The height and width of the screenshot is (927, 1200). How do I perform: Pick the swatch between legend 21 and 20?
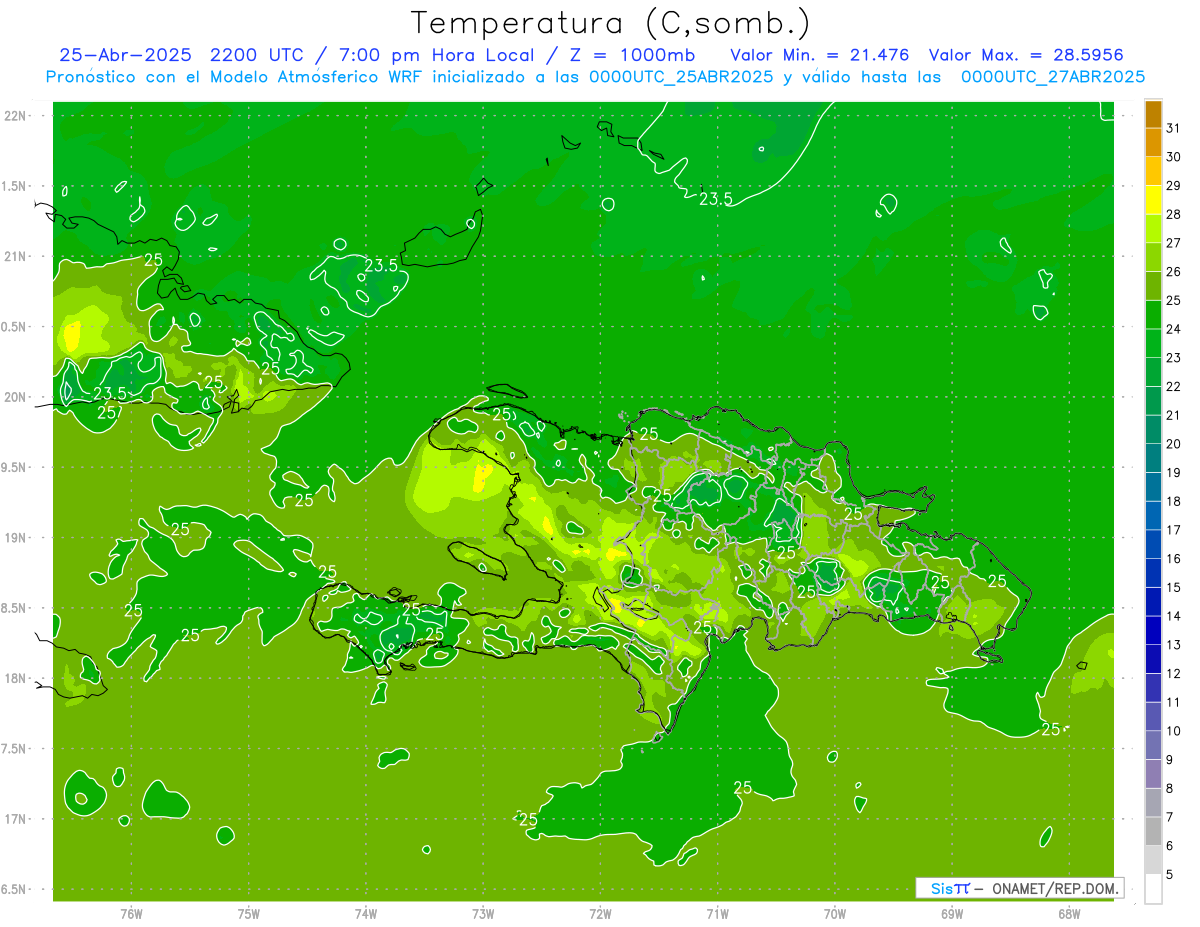pyautogui.click(x=1153, y=430)
